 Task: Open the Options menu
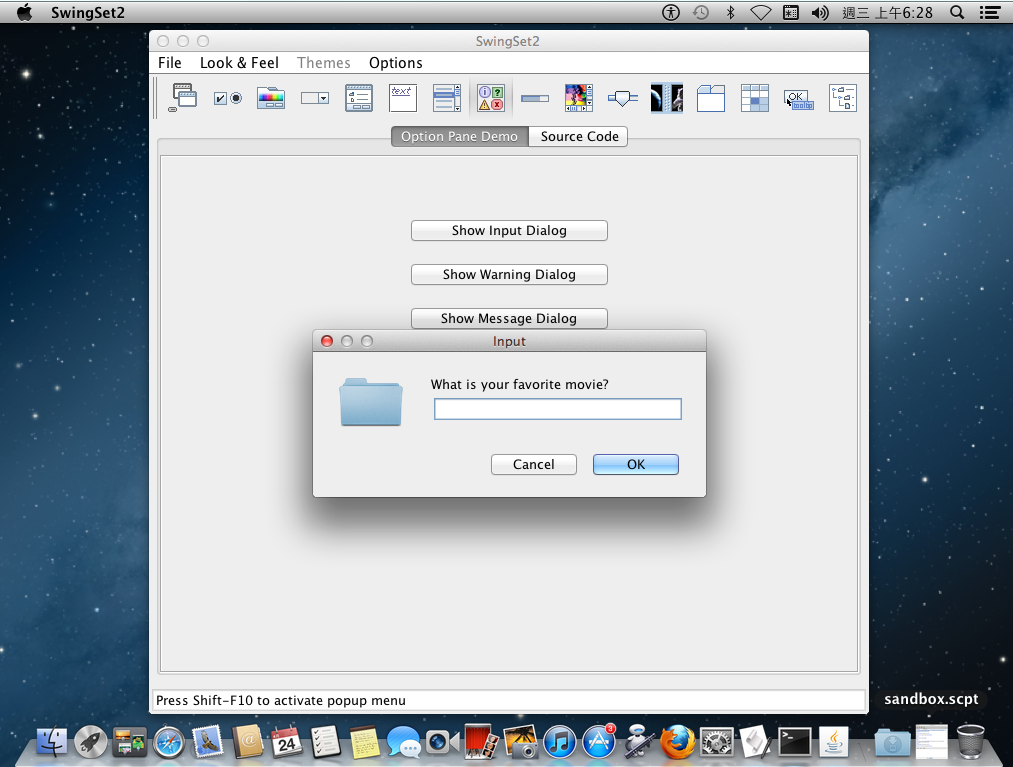pos(395,63)
